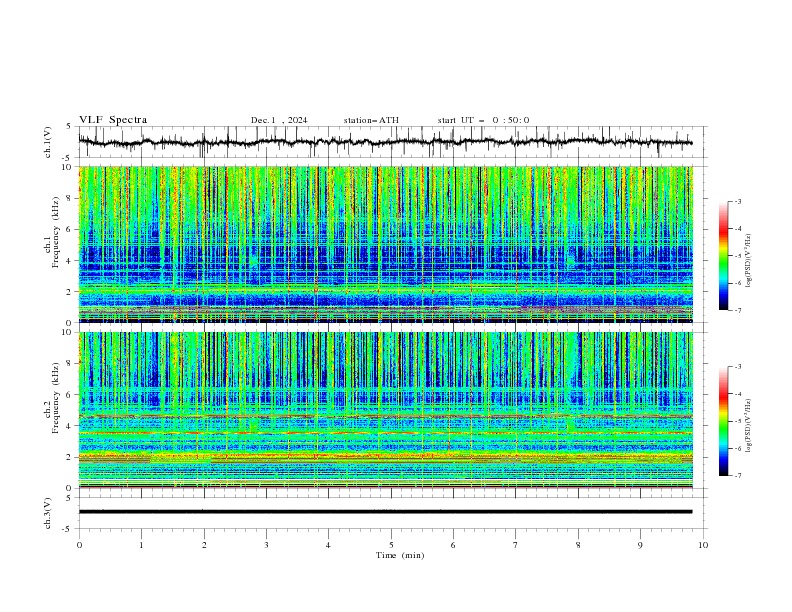Click the "-3" label on ch.1 color bar
792x612 pixels.
click(738, 201)
